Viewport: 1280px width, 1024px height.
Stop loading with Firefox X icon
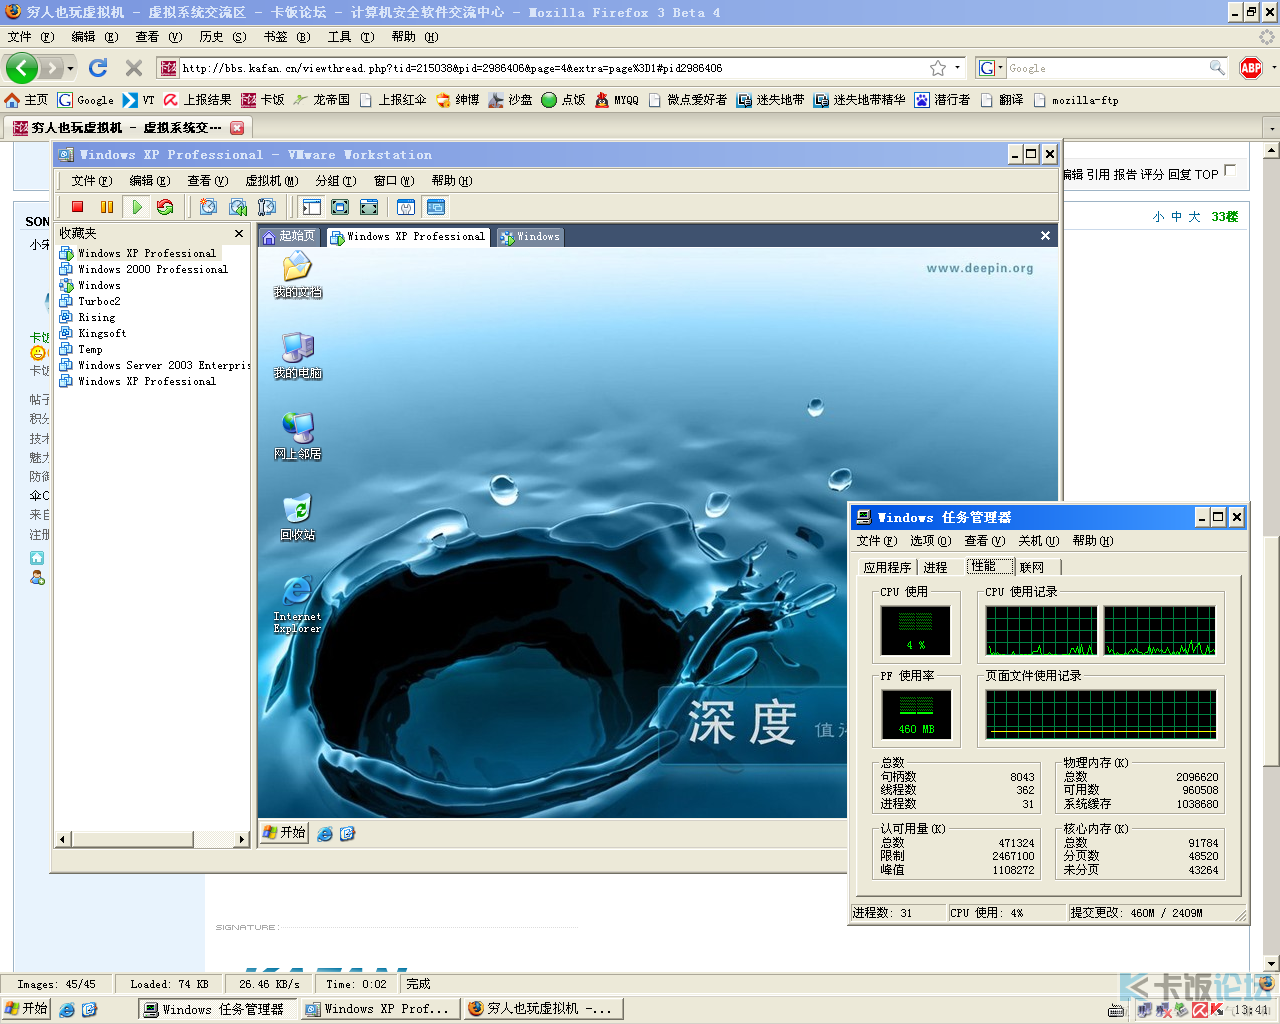click(x=134, y=68)
